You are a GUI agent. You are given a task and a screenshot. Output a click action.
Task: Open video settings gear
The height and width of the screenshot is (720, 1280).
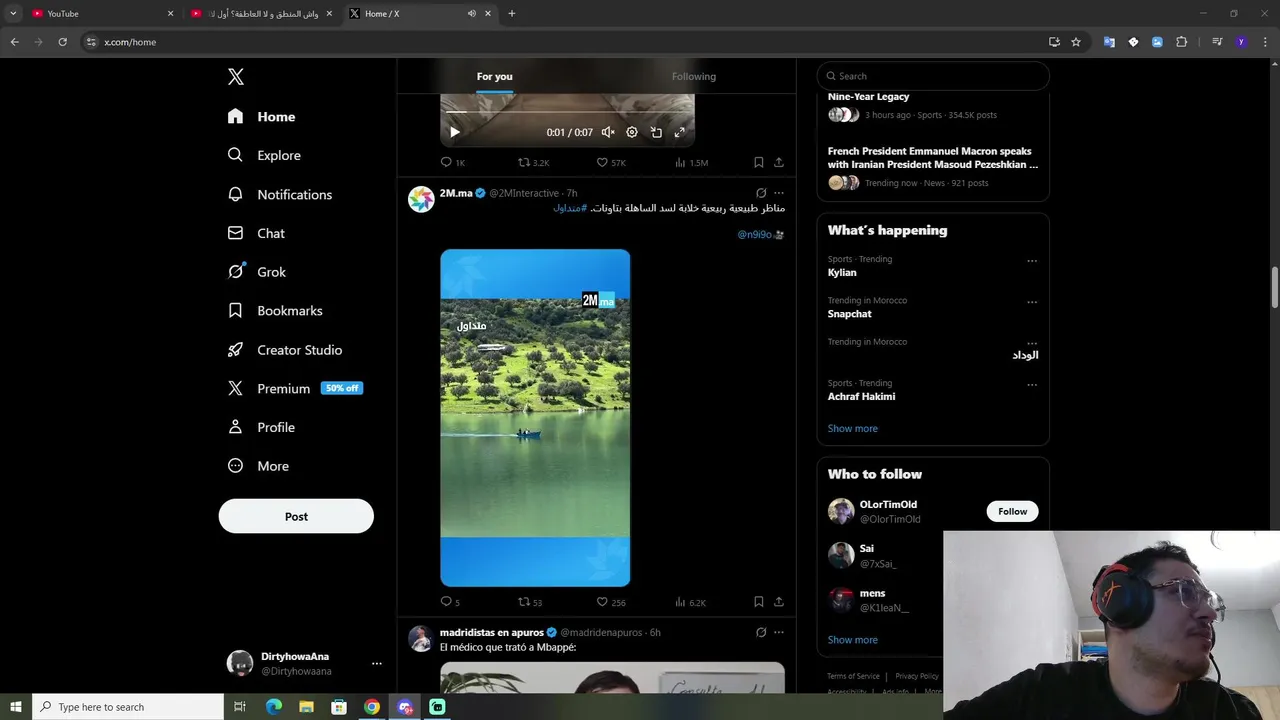pos(632,132)
